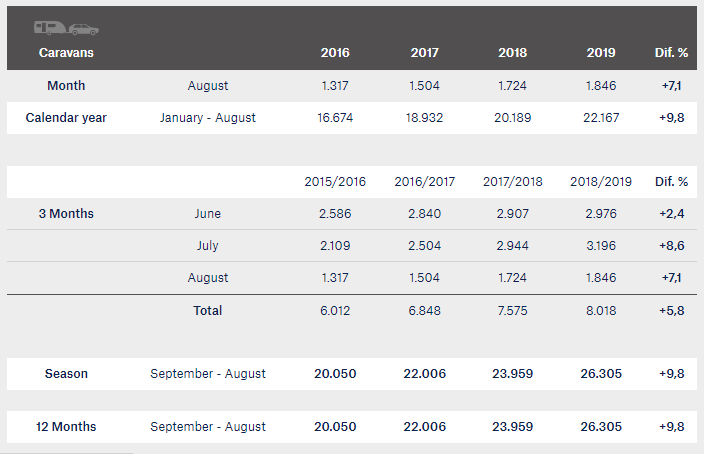704x454 pixels.
Task: Click the 2019 column header
Action: 601,53
